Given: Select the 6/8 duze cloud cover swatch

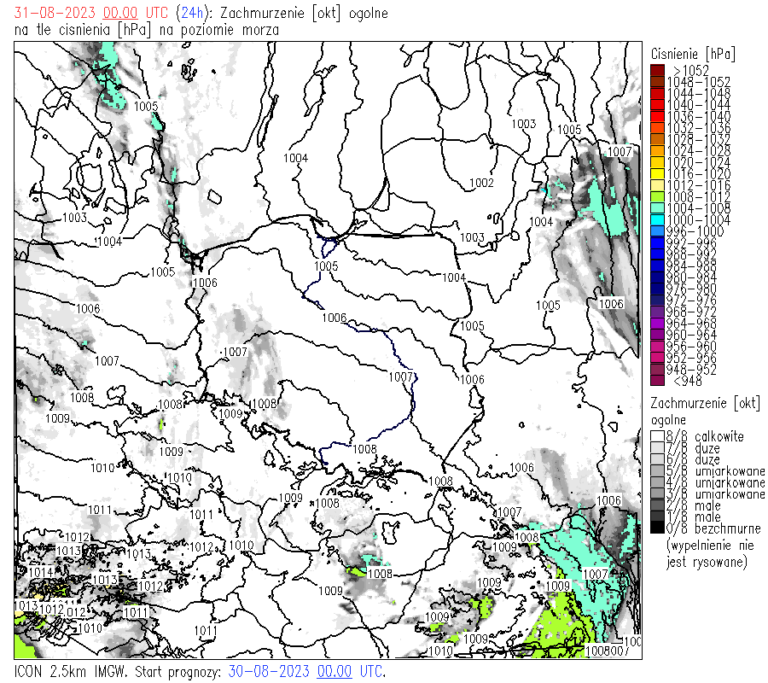Looking at the screenshot, I should point(657,459).
